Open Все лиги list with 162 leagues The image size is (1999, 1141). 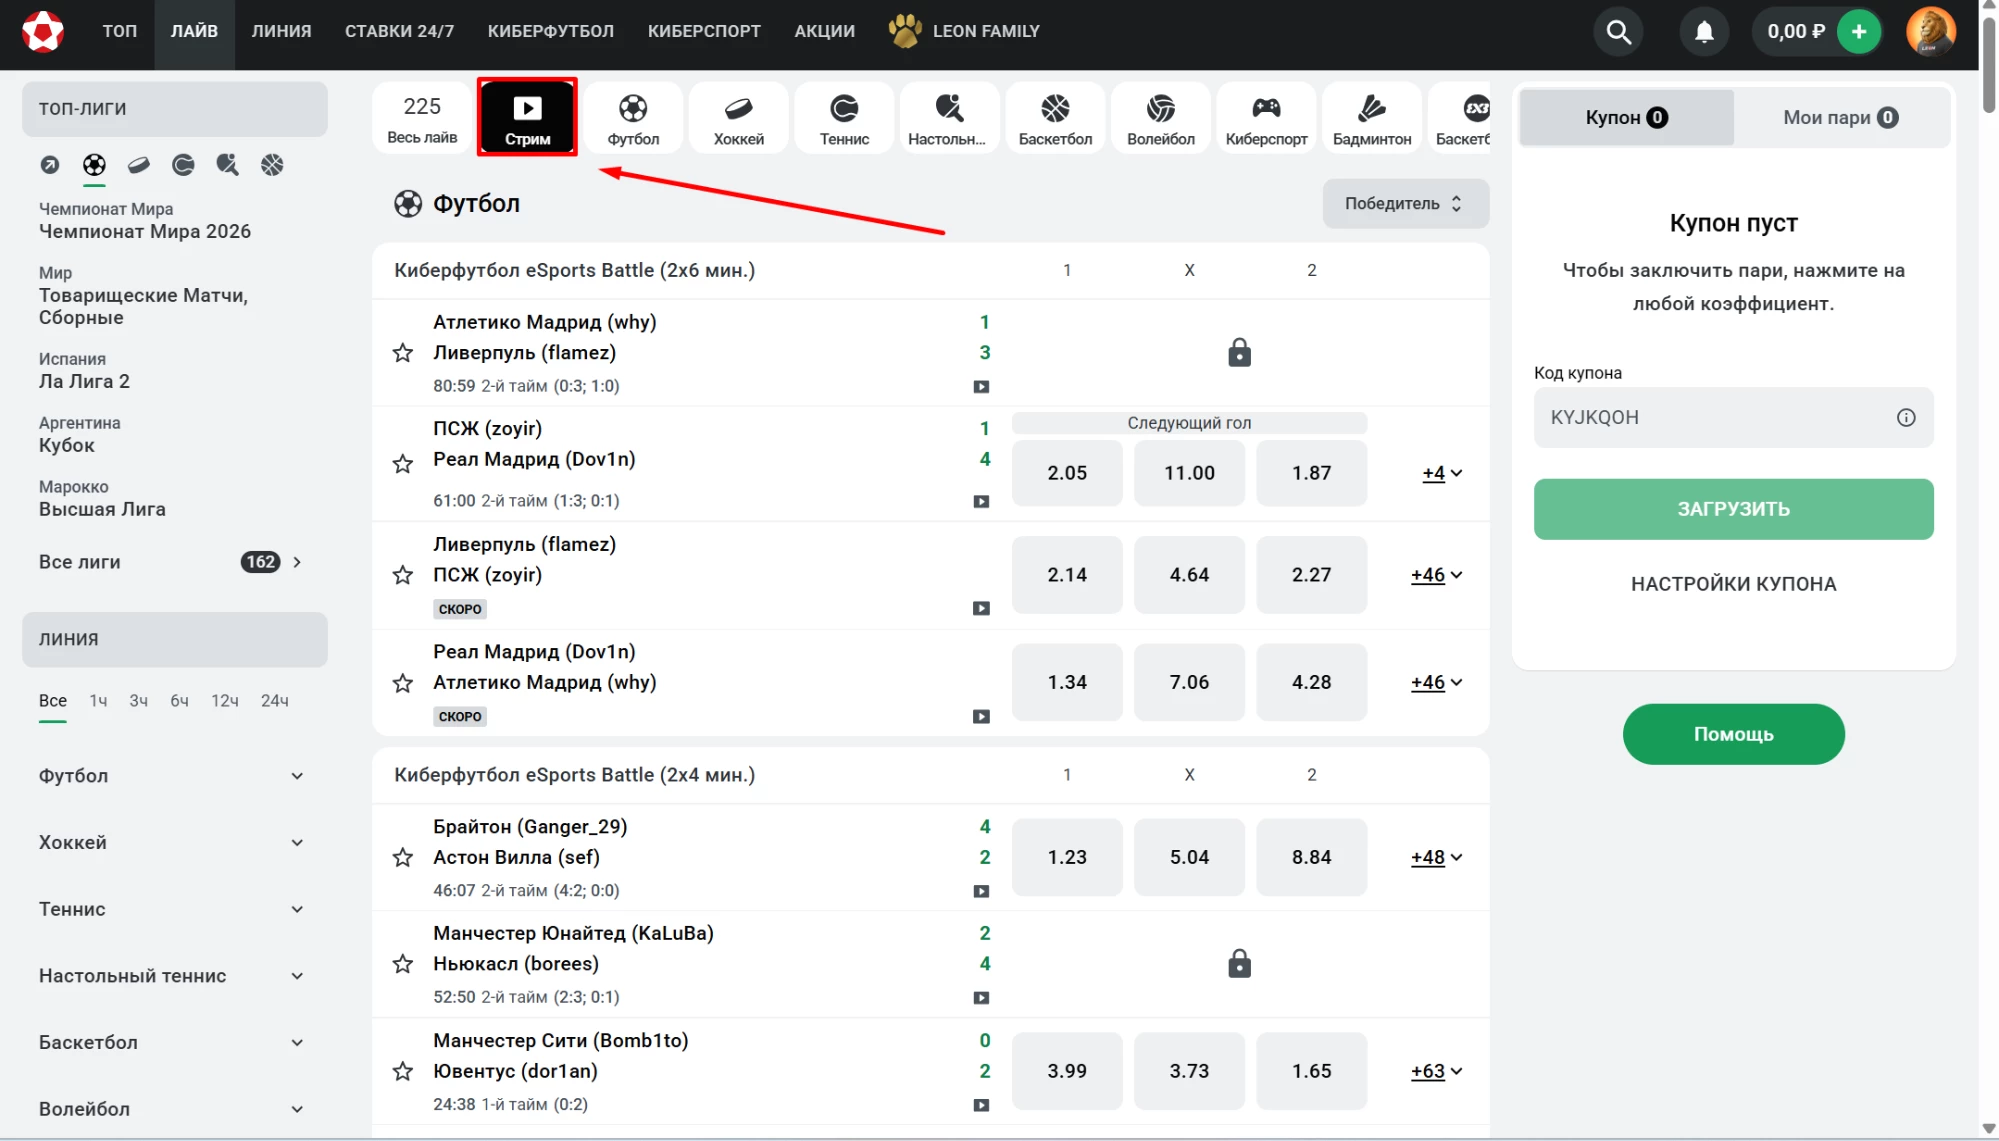pyautogui.click(x=172, y=562)
